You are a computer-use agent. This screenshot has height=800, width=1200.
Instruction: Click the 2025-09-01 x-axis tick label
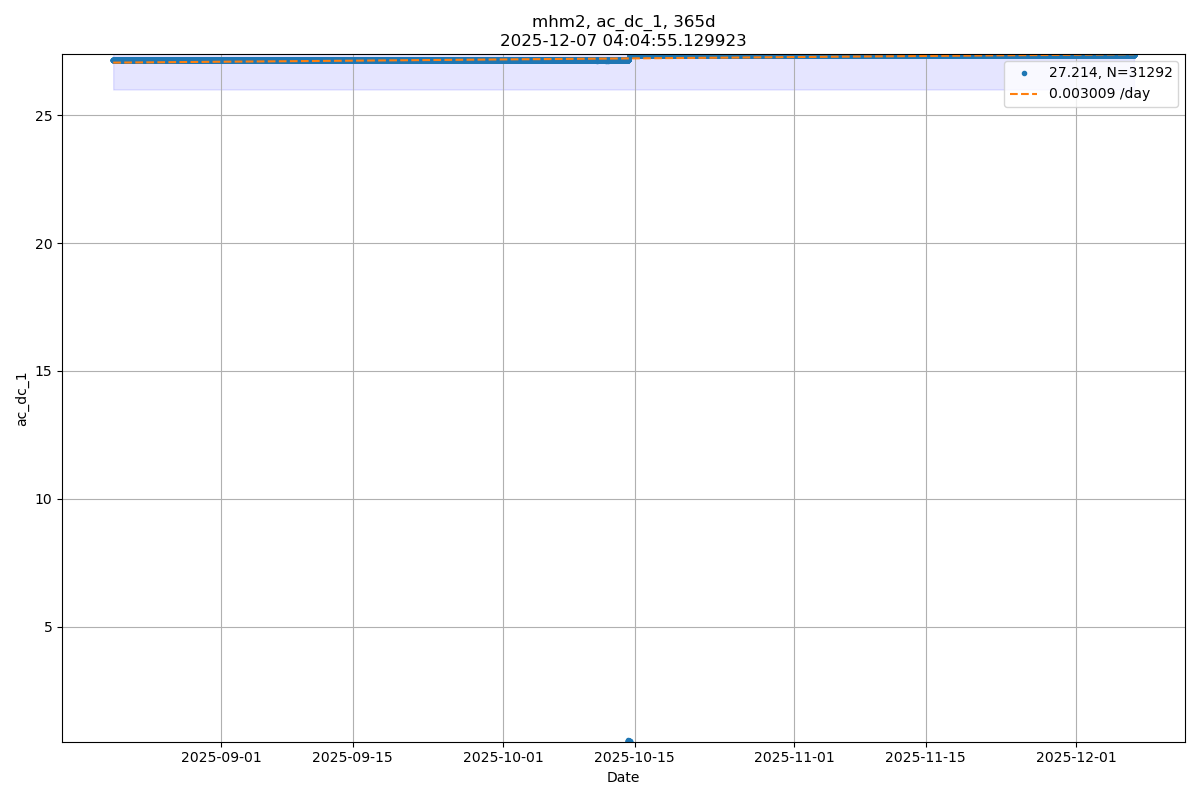click(221, 757)
